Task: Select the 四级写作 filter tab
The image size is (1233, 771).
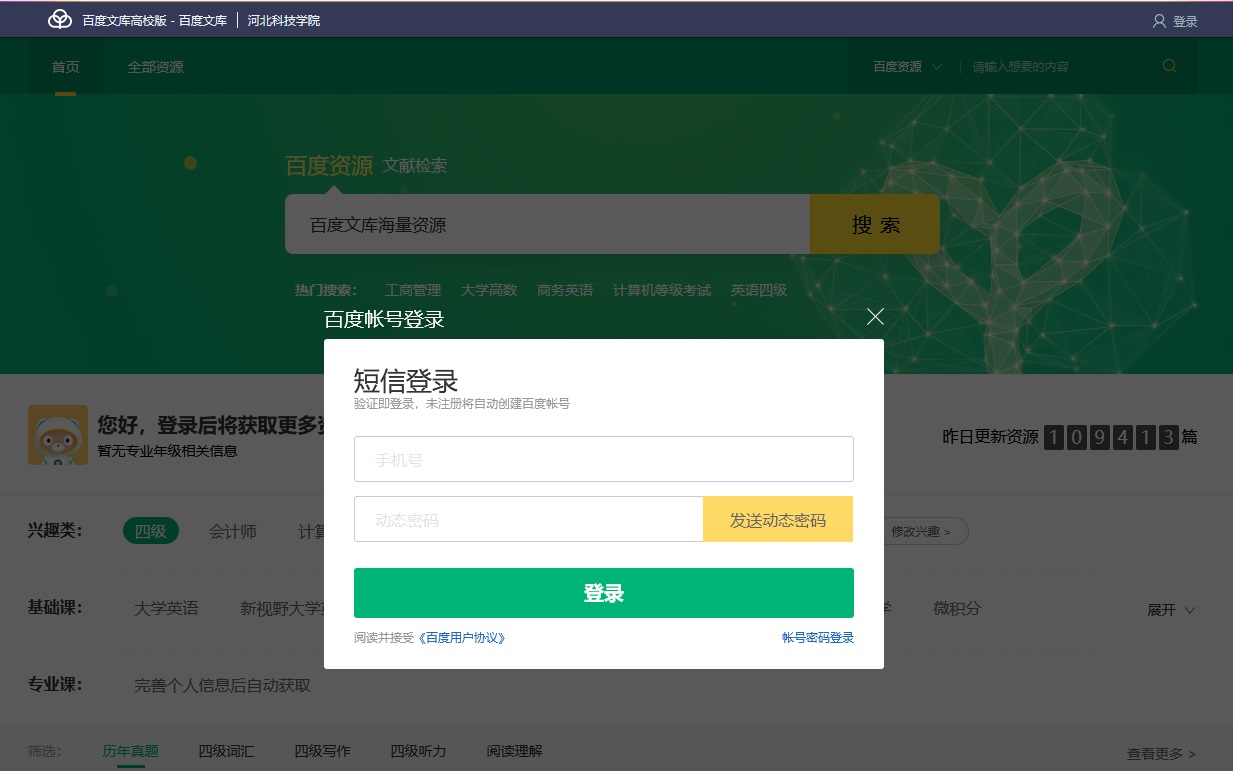Action: point(322,751)
